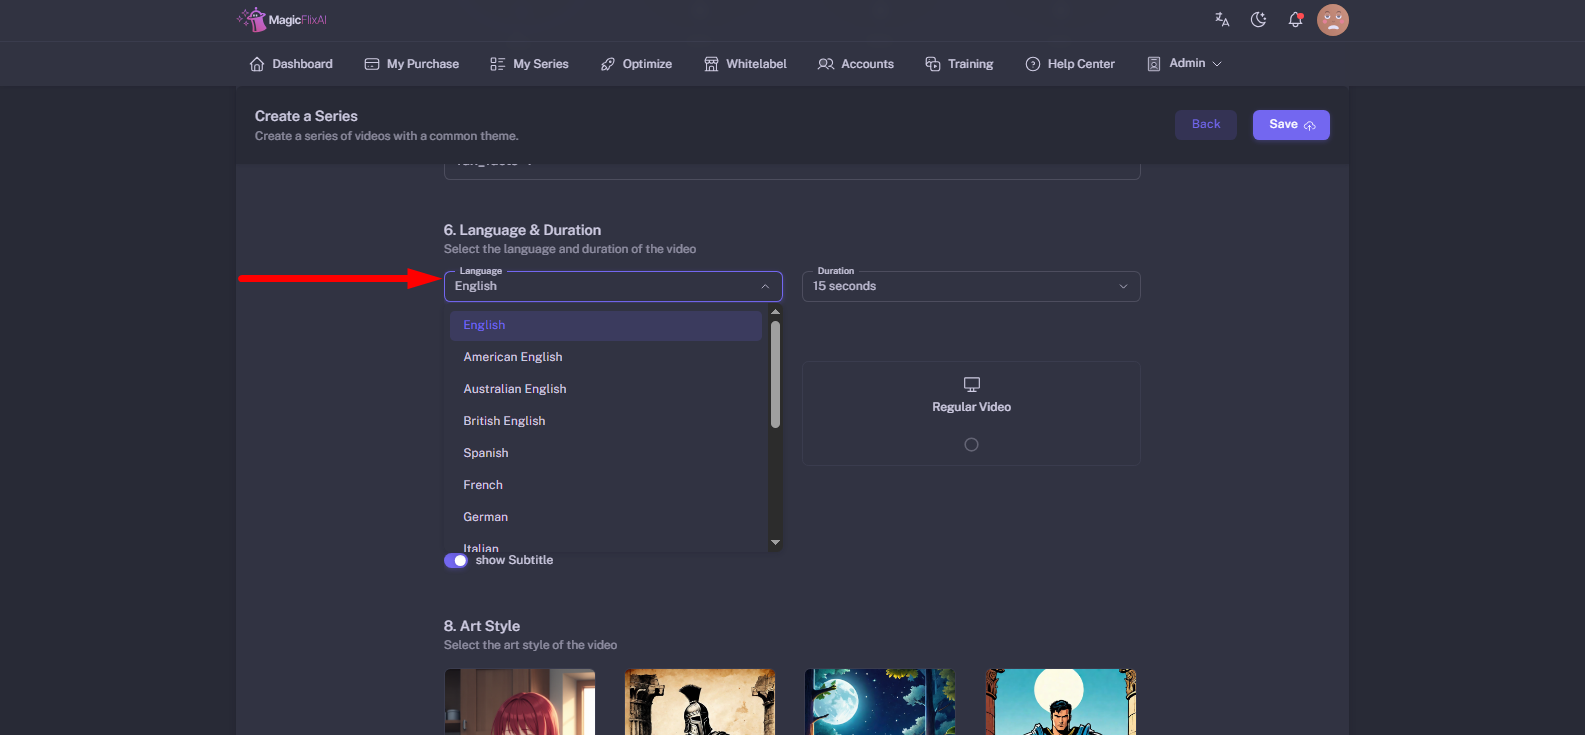Choose Spanish from the language list
1585x735 pixels.
tap(486, 453)
